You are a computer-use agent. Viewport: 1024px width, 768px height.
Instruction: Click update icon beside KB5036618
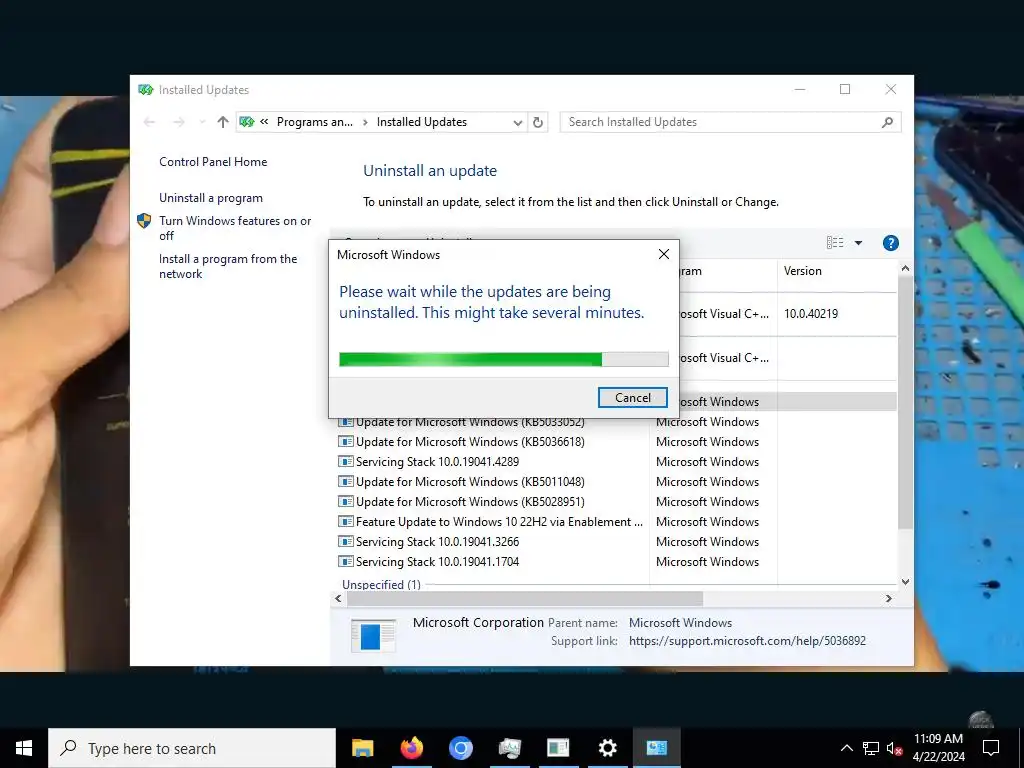(x=345, y=442)
